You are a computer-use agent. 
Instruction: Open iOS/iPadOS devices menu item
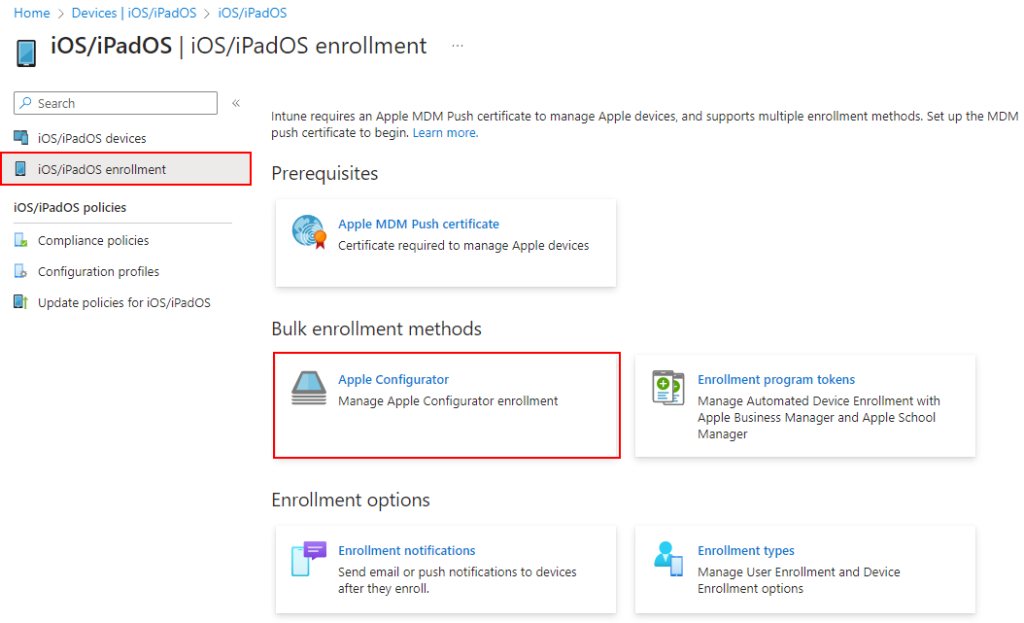[91, 138]
